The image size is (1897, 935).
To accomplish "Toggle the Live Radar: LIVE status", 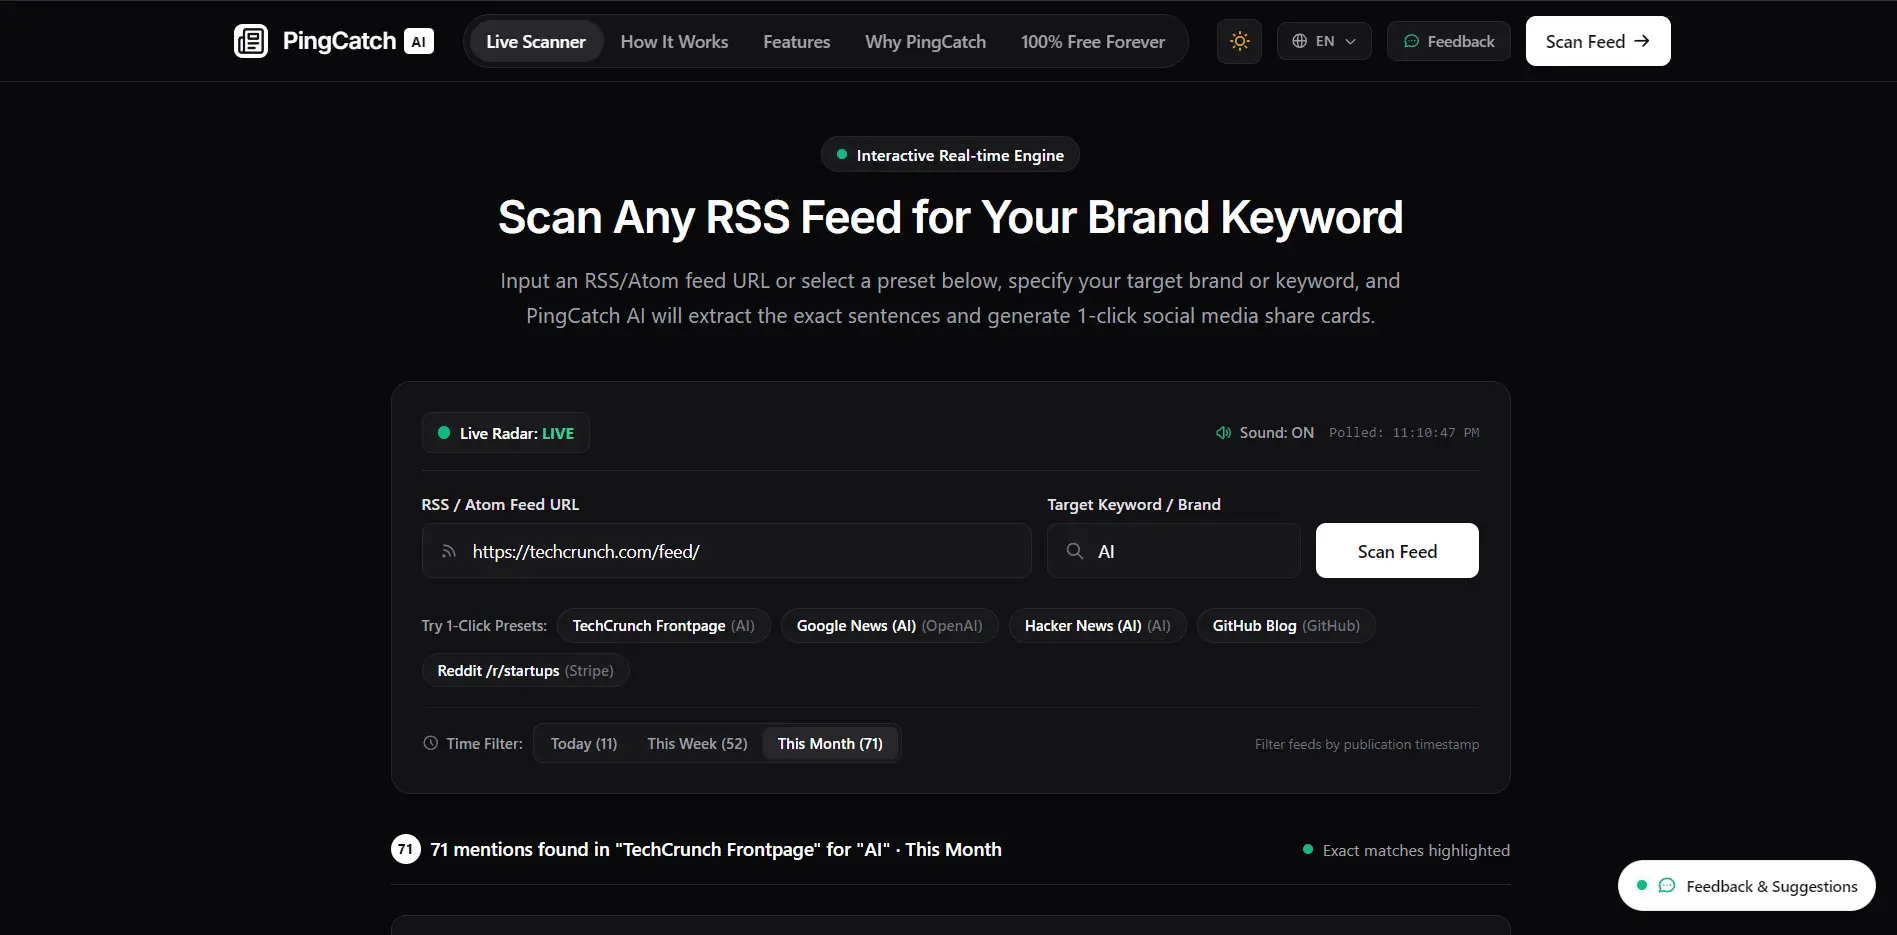I will [x=506, y=433].
